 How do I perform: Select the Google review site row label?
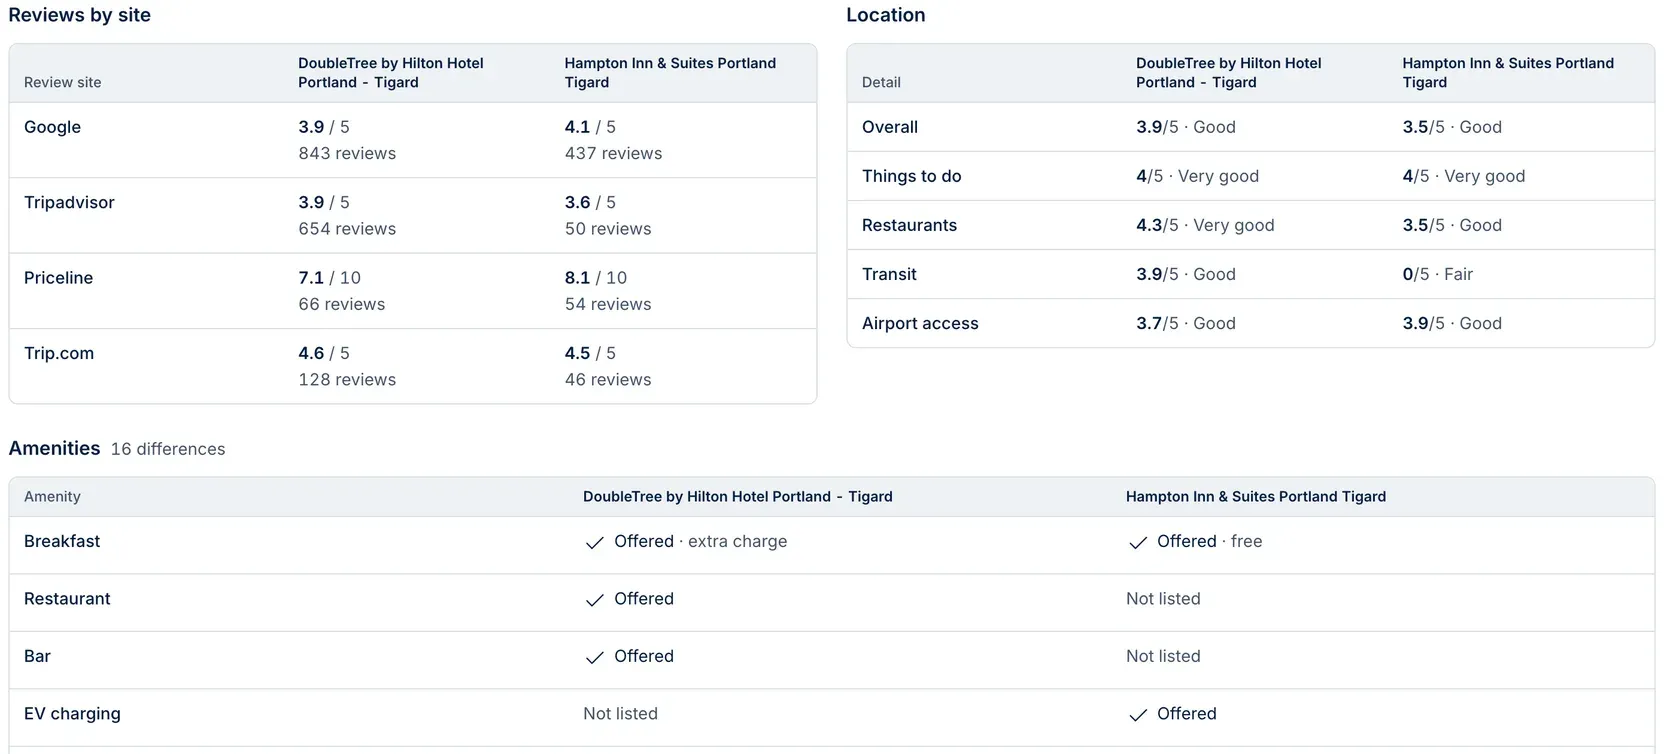pos(52,127)
